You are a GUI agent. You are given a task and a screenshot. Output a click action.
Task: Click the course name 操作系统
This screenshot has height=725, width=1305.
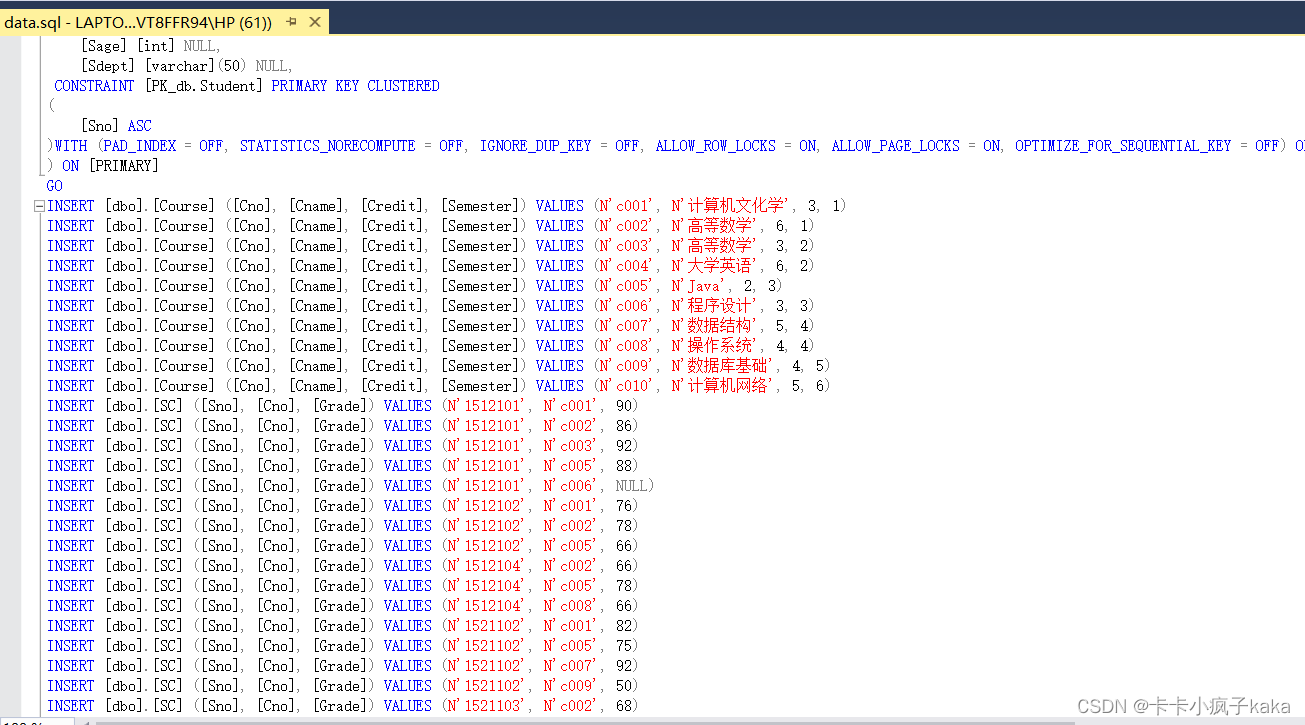(x=720, y=346)
